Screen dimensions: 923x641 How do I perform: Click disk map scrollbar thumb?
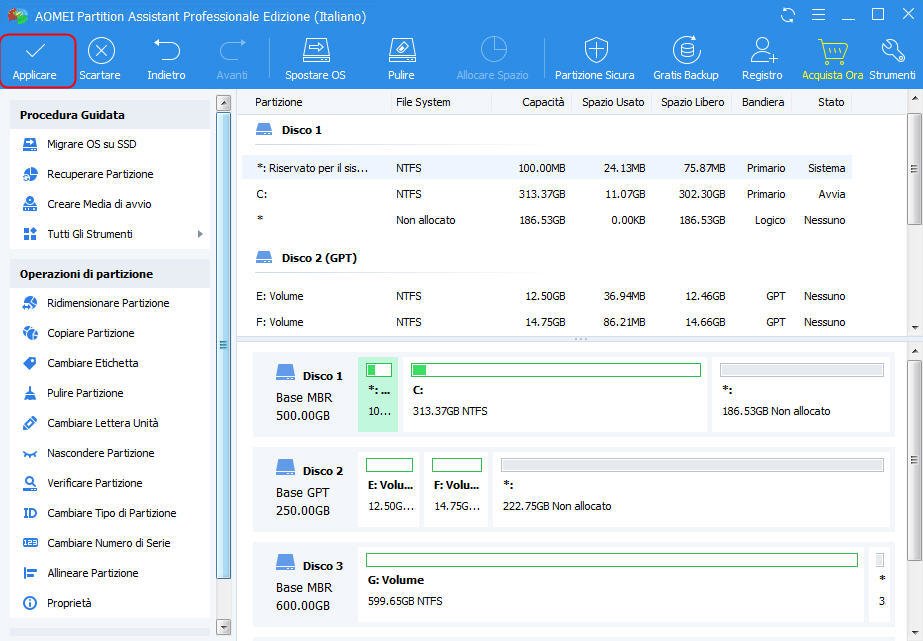(x=915, y=459)
